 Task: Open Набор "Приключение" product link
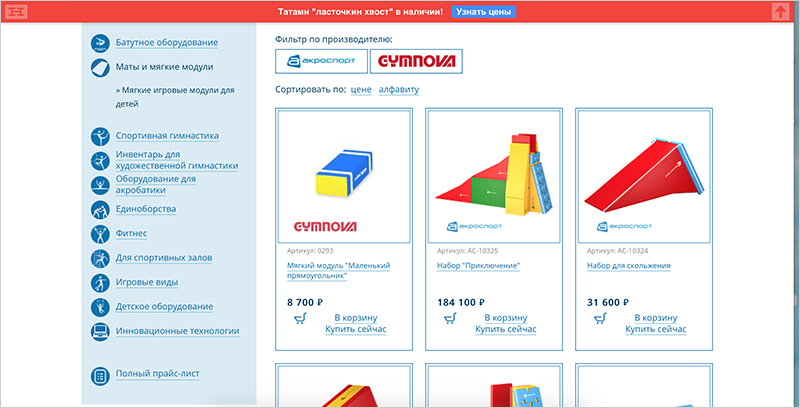[x=479, y=266]
